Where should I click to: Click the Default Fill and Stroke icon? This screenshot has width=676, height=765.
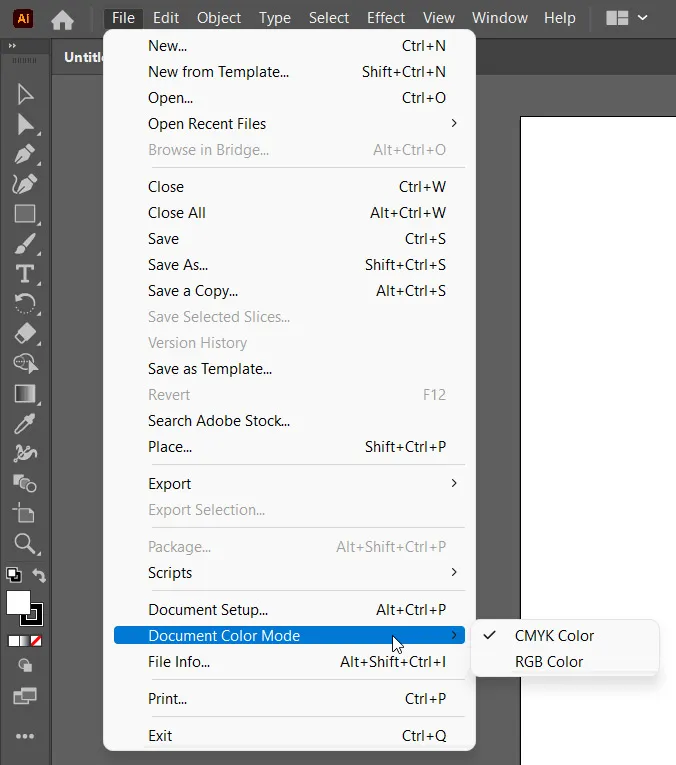(14, 575)
